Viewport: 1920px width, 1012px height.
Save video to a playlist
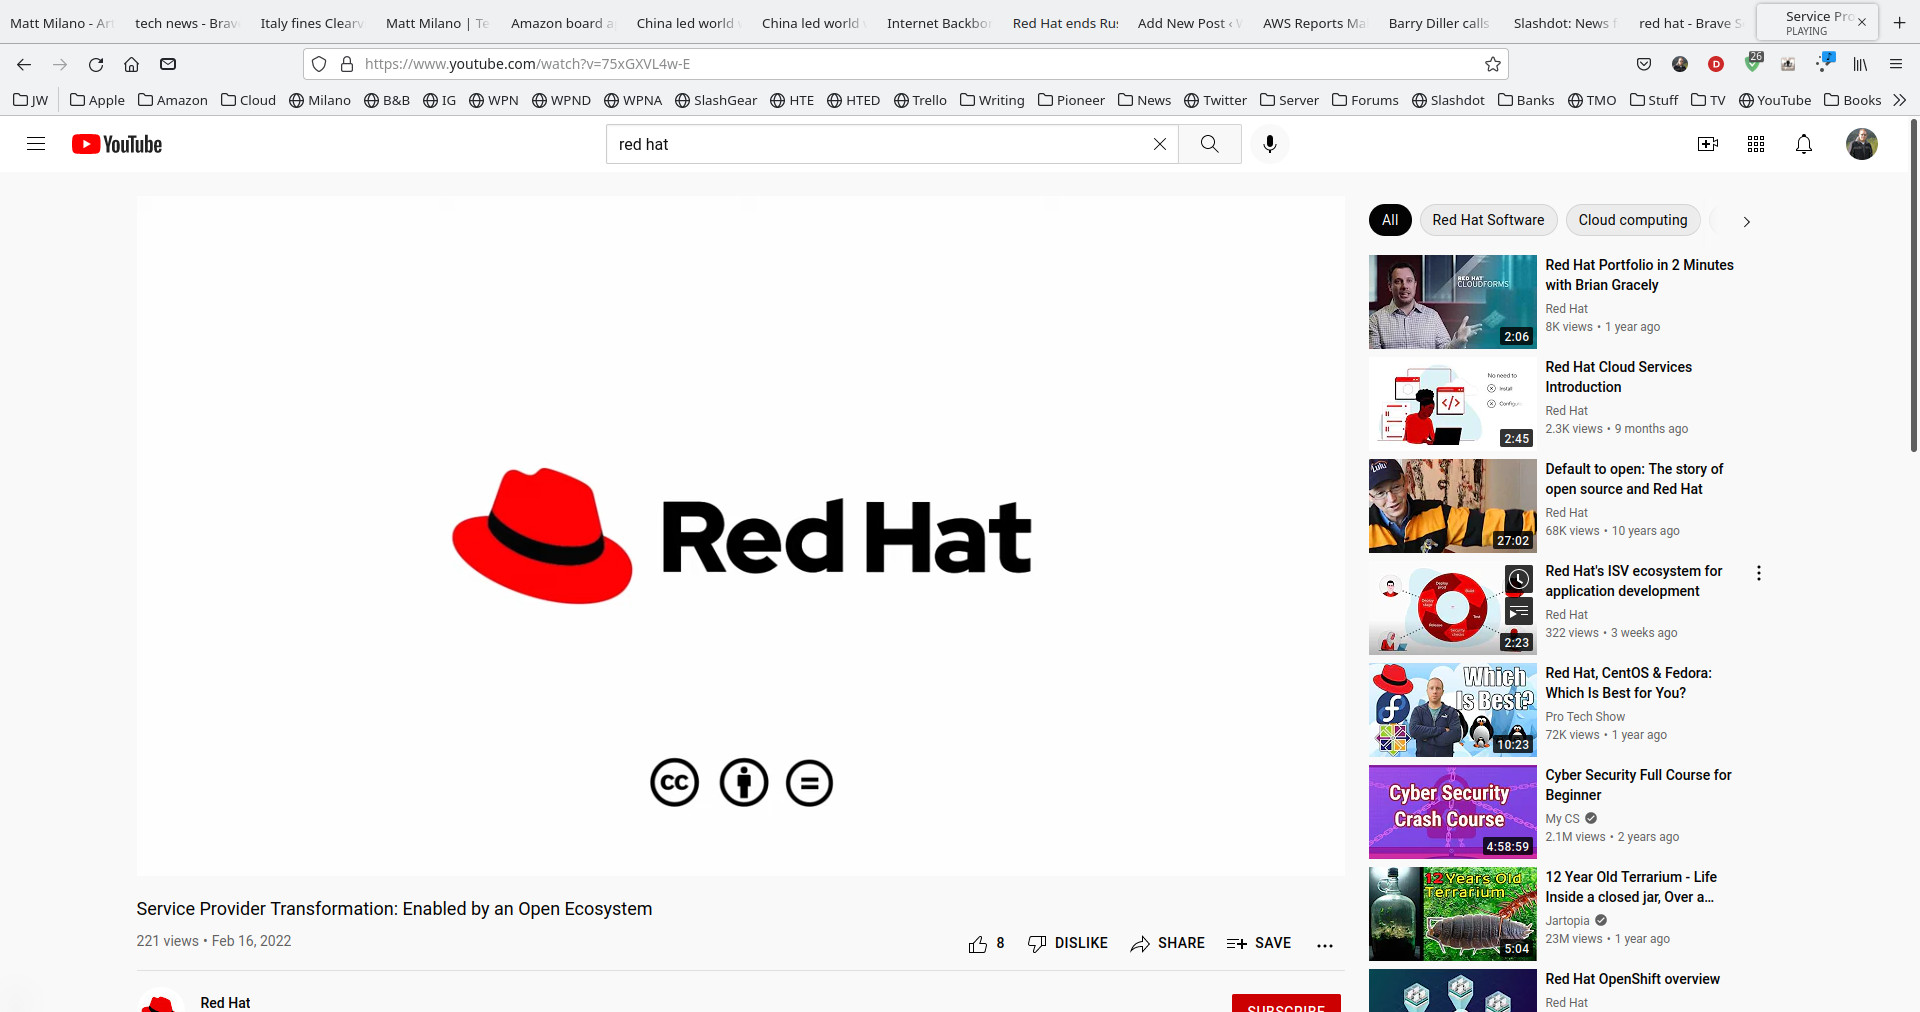click(1259, 943)
